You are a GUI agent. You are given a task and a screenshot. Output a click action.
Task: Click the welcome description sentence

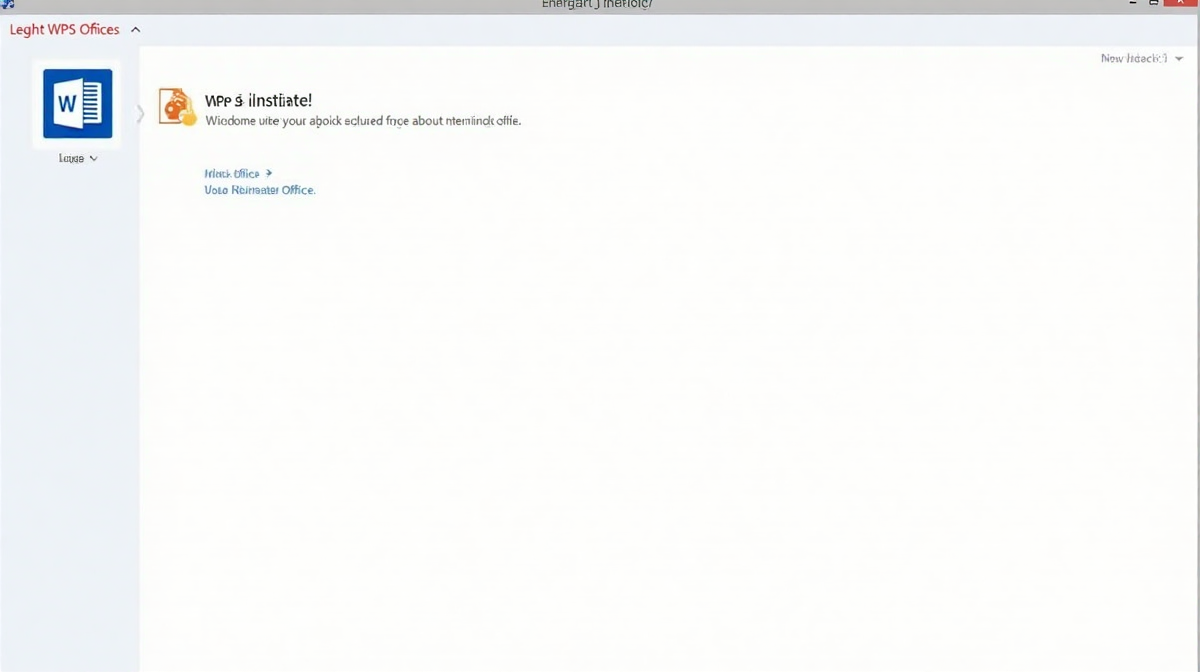tap(363, 120)
